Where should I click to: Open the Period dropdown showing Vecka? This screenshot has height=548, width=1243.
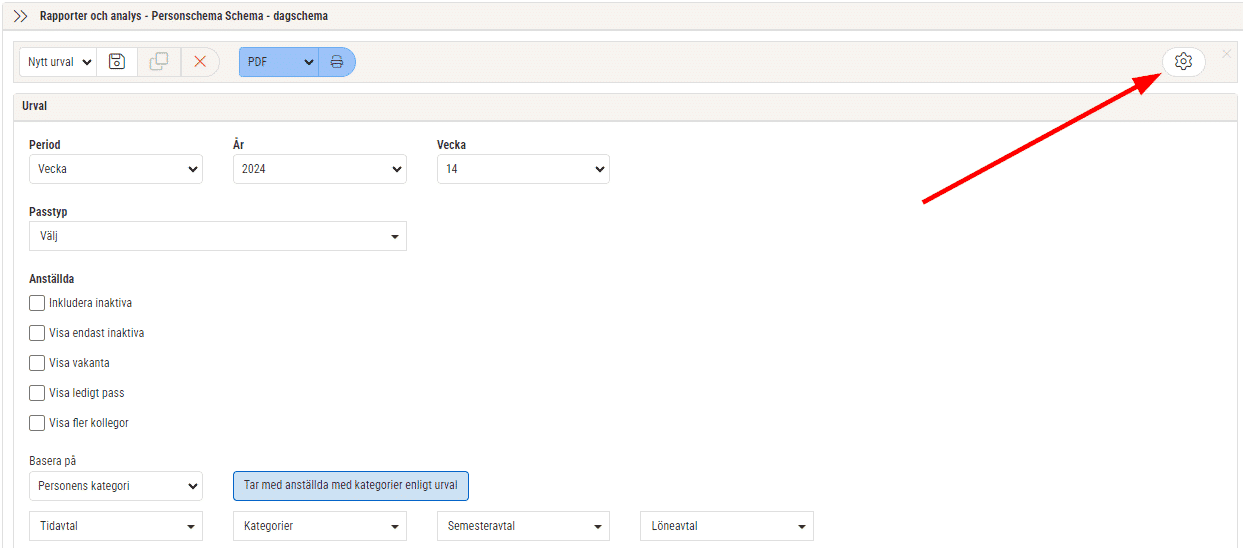pyautogui.click(x=116, y=169)
